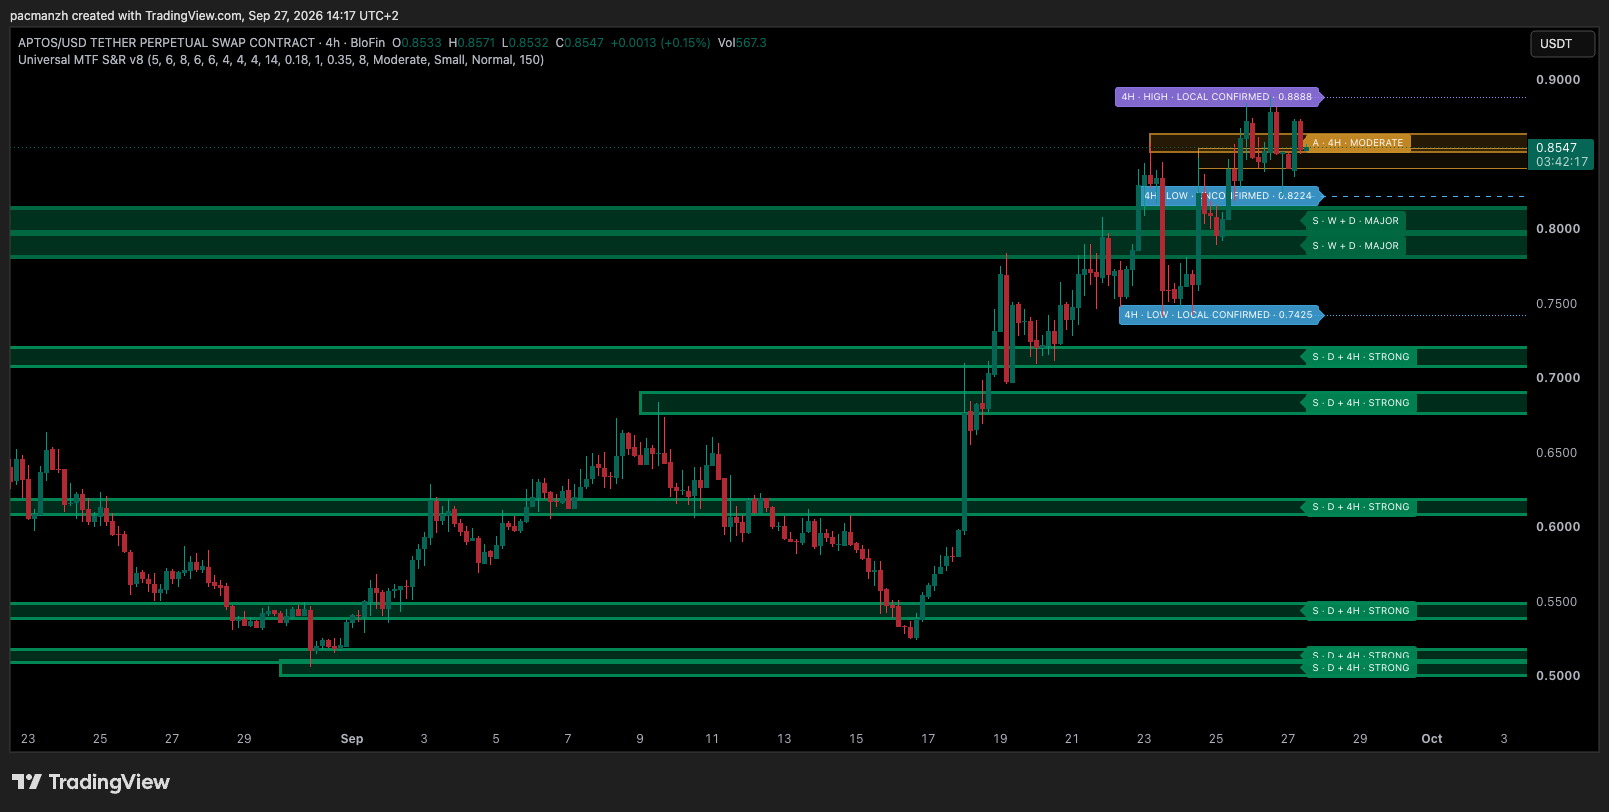Click the 4H HIGH LOCAL CONFIRMED 0.8888 label
This screenshot has height=812, width=1609.
click(x=1217, y=97)
